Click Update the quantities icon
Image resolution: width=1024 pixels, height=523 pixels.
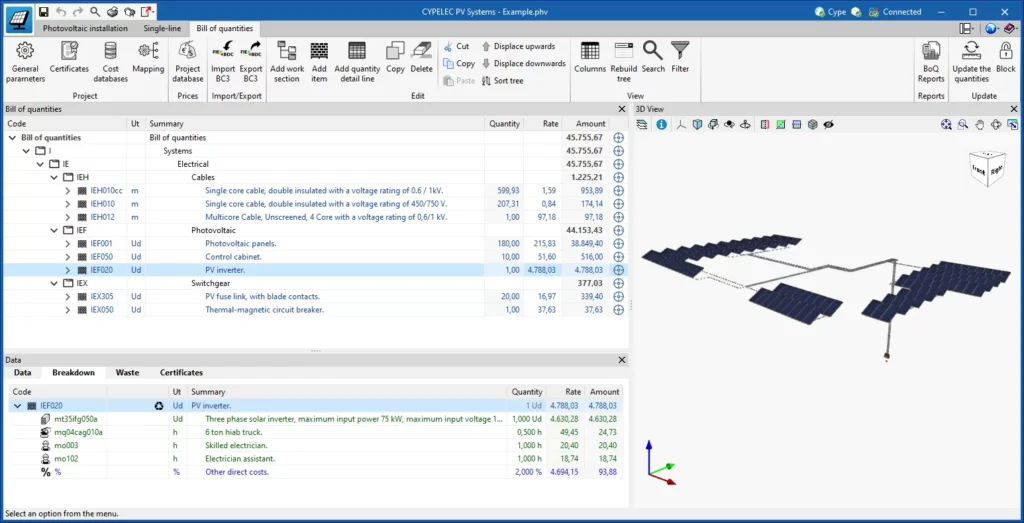[x=971, y=60]
